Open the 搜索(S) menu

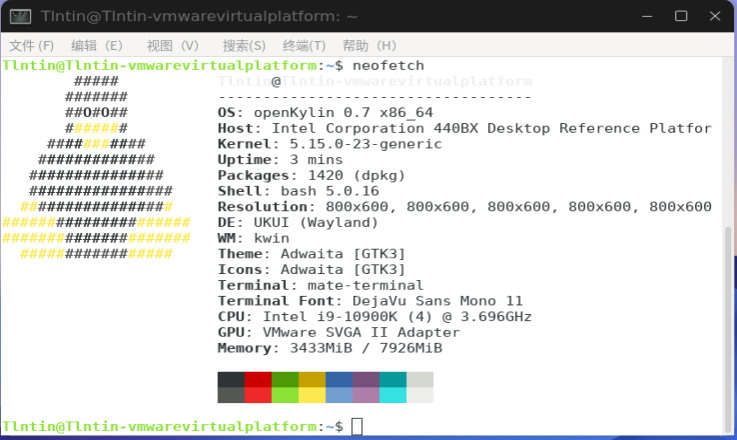point(244,46)
